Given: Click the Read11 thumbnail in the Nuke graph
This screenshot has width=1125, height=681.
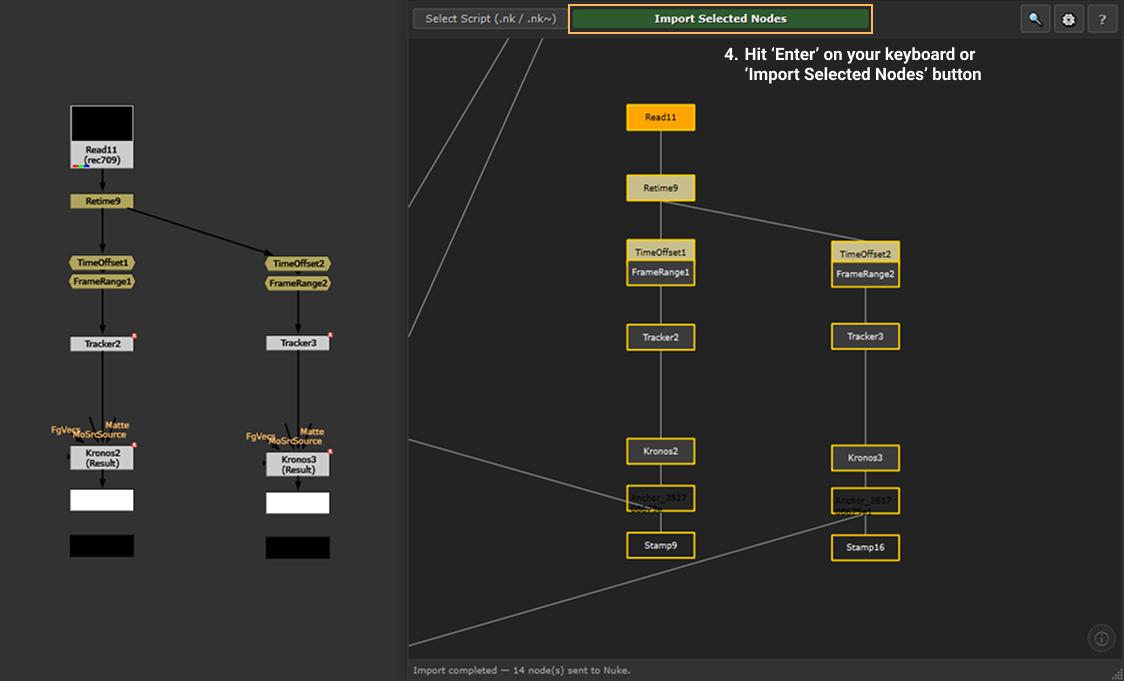Looking at the screenshot, I should coord(102,124).
